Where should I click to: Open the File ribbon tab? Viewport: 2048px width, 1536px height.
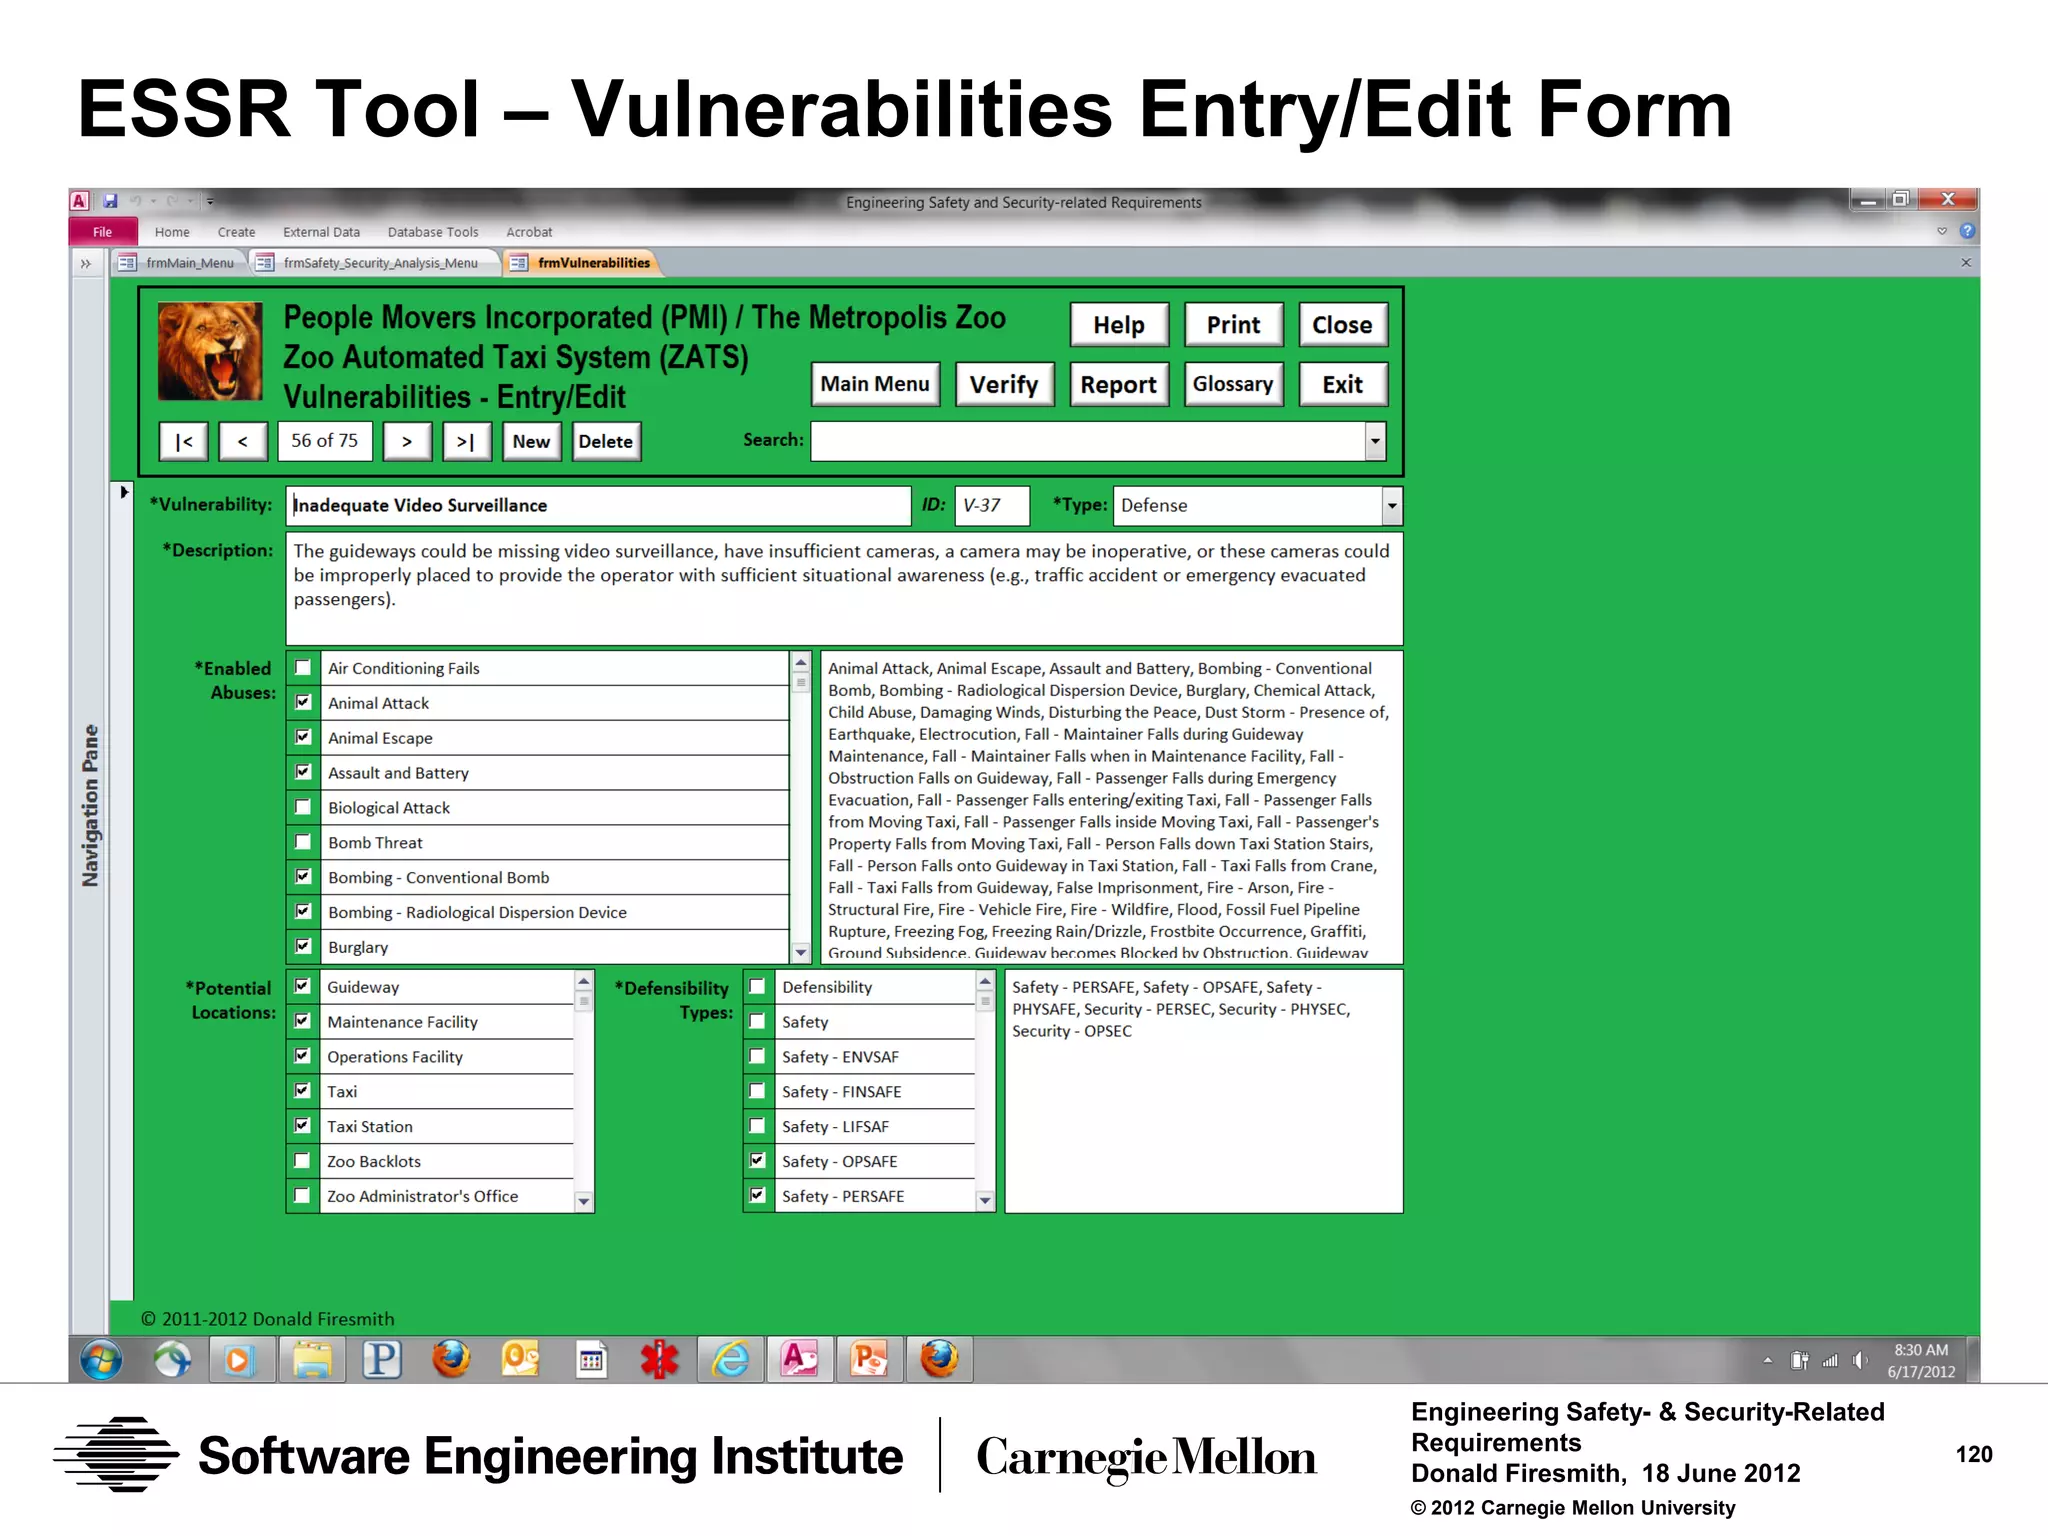click(x=102, y=232)
